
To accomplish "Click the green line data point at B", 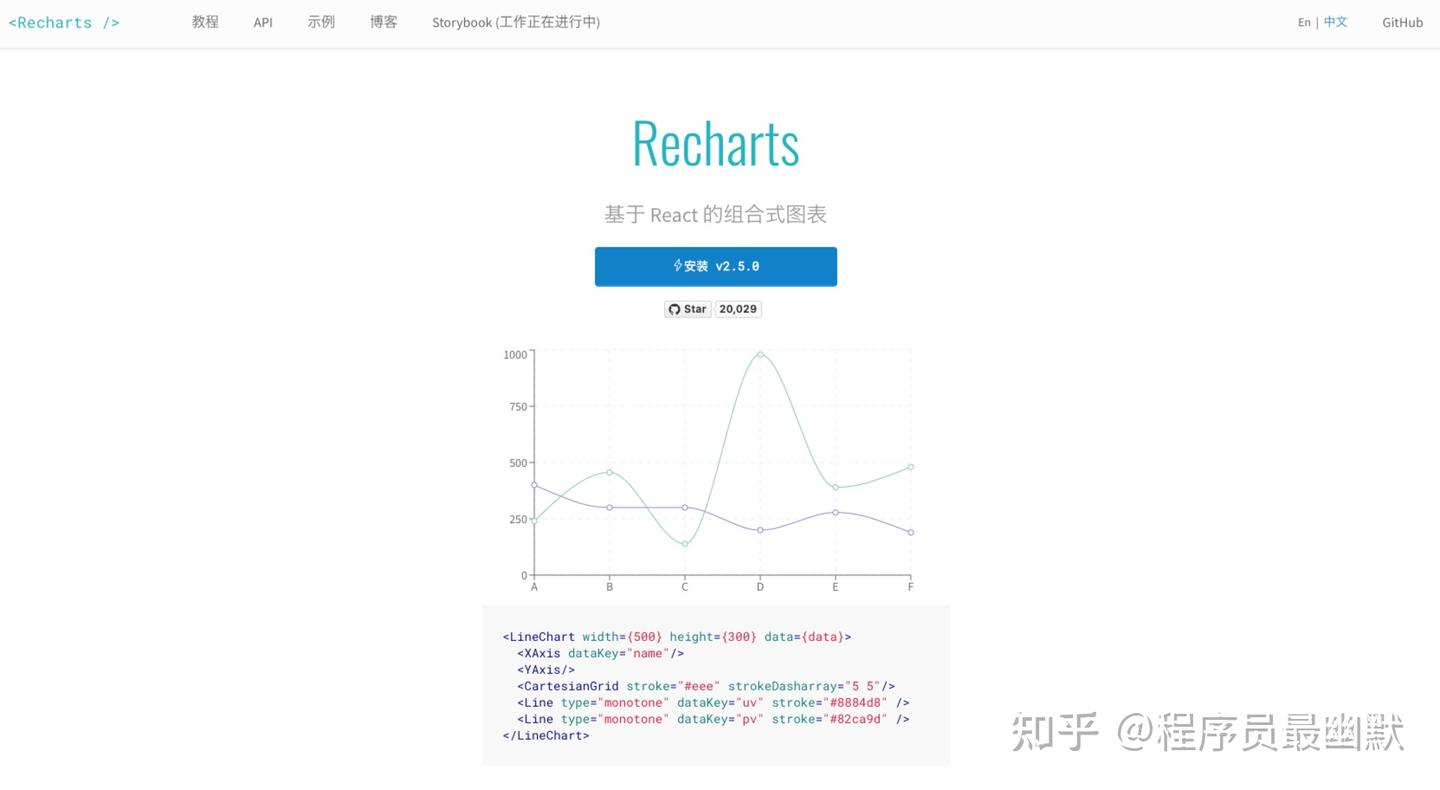I will [x=609, y=472].
